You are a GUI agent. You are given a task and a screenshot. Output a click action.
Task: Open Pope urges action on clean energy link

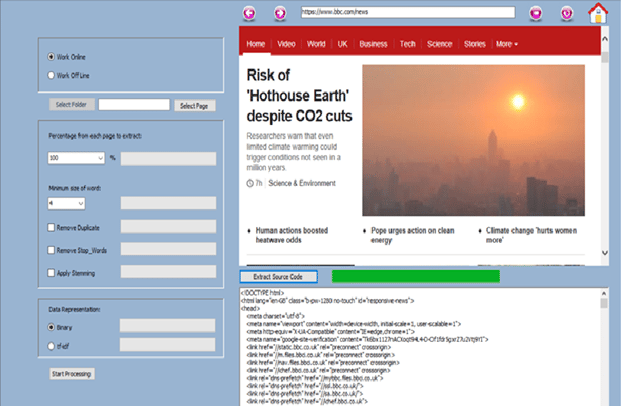[x=412, y=235]
